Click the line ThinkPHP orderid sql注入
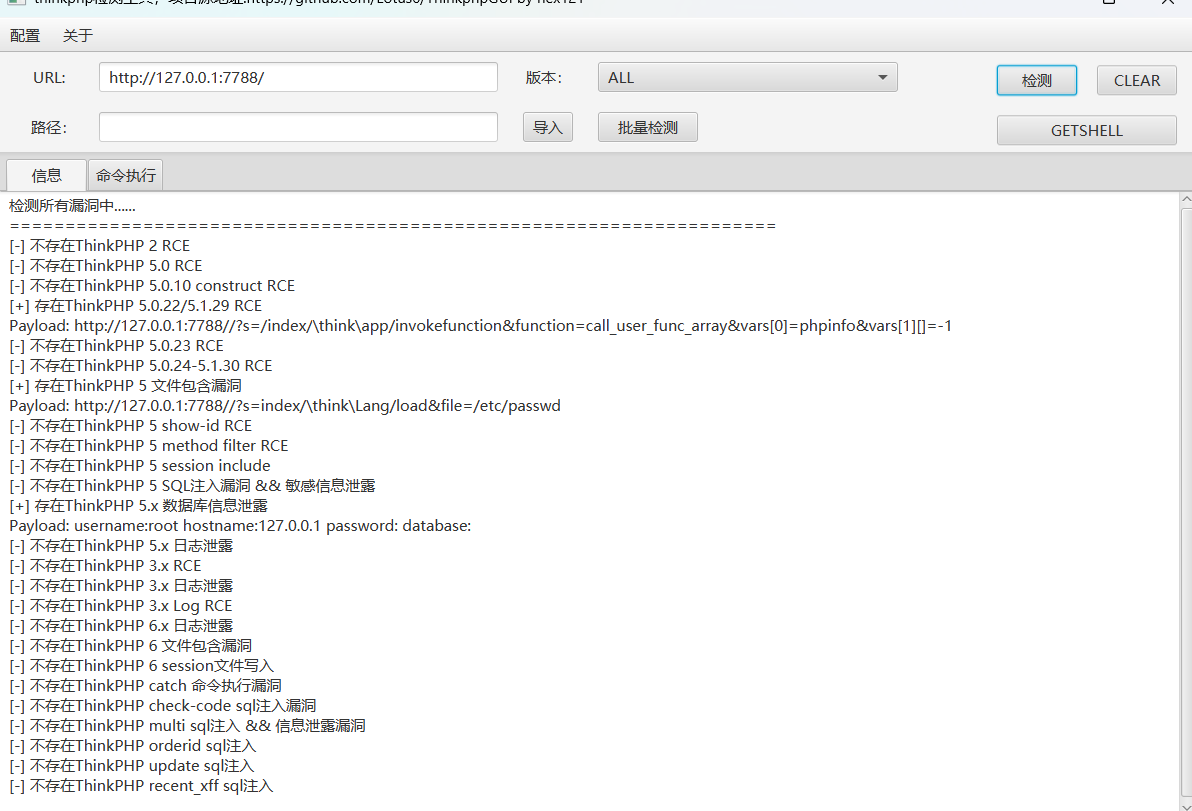 pos(133,746)
